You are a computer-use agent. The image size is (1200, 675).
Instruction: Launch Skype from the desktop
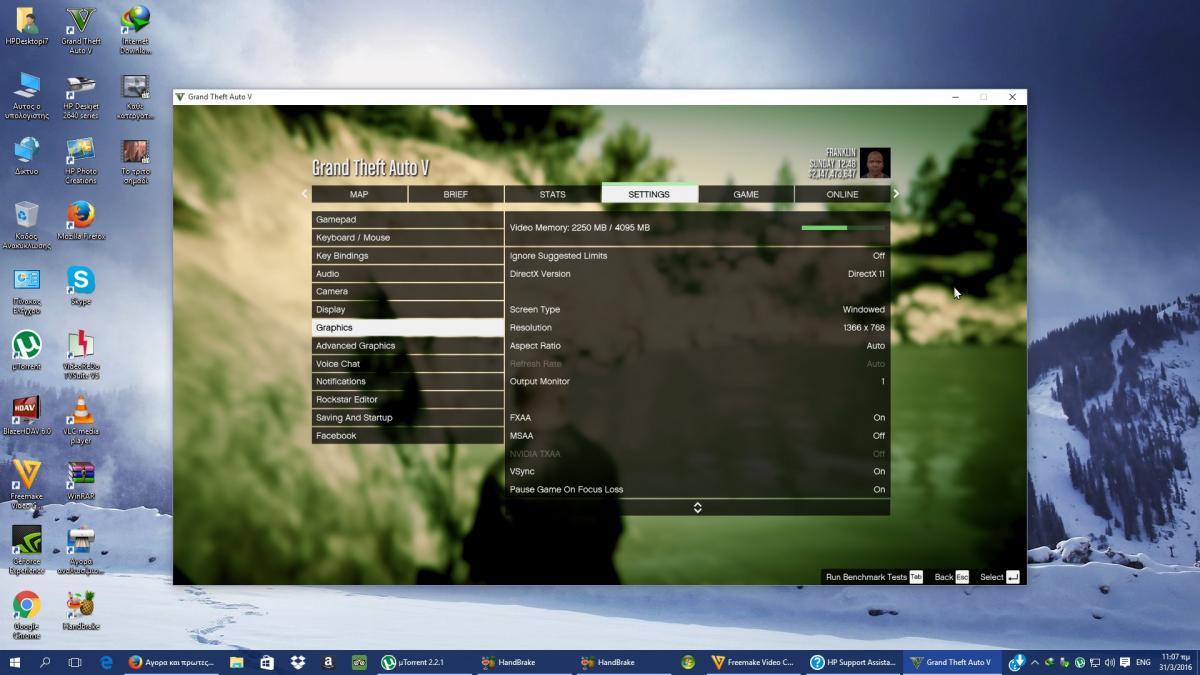(x=80, y=286)
